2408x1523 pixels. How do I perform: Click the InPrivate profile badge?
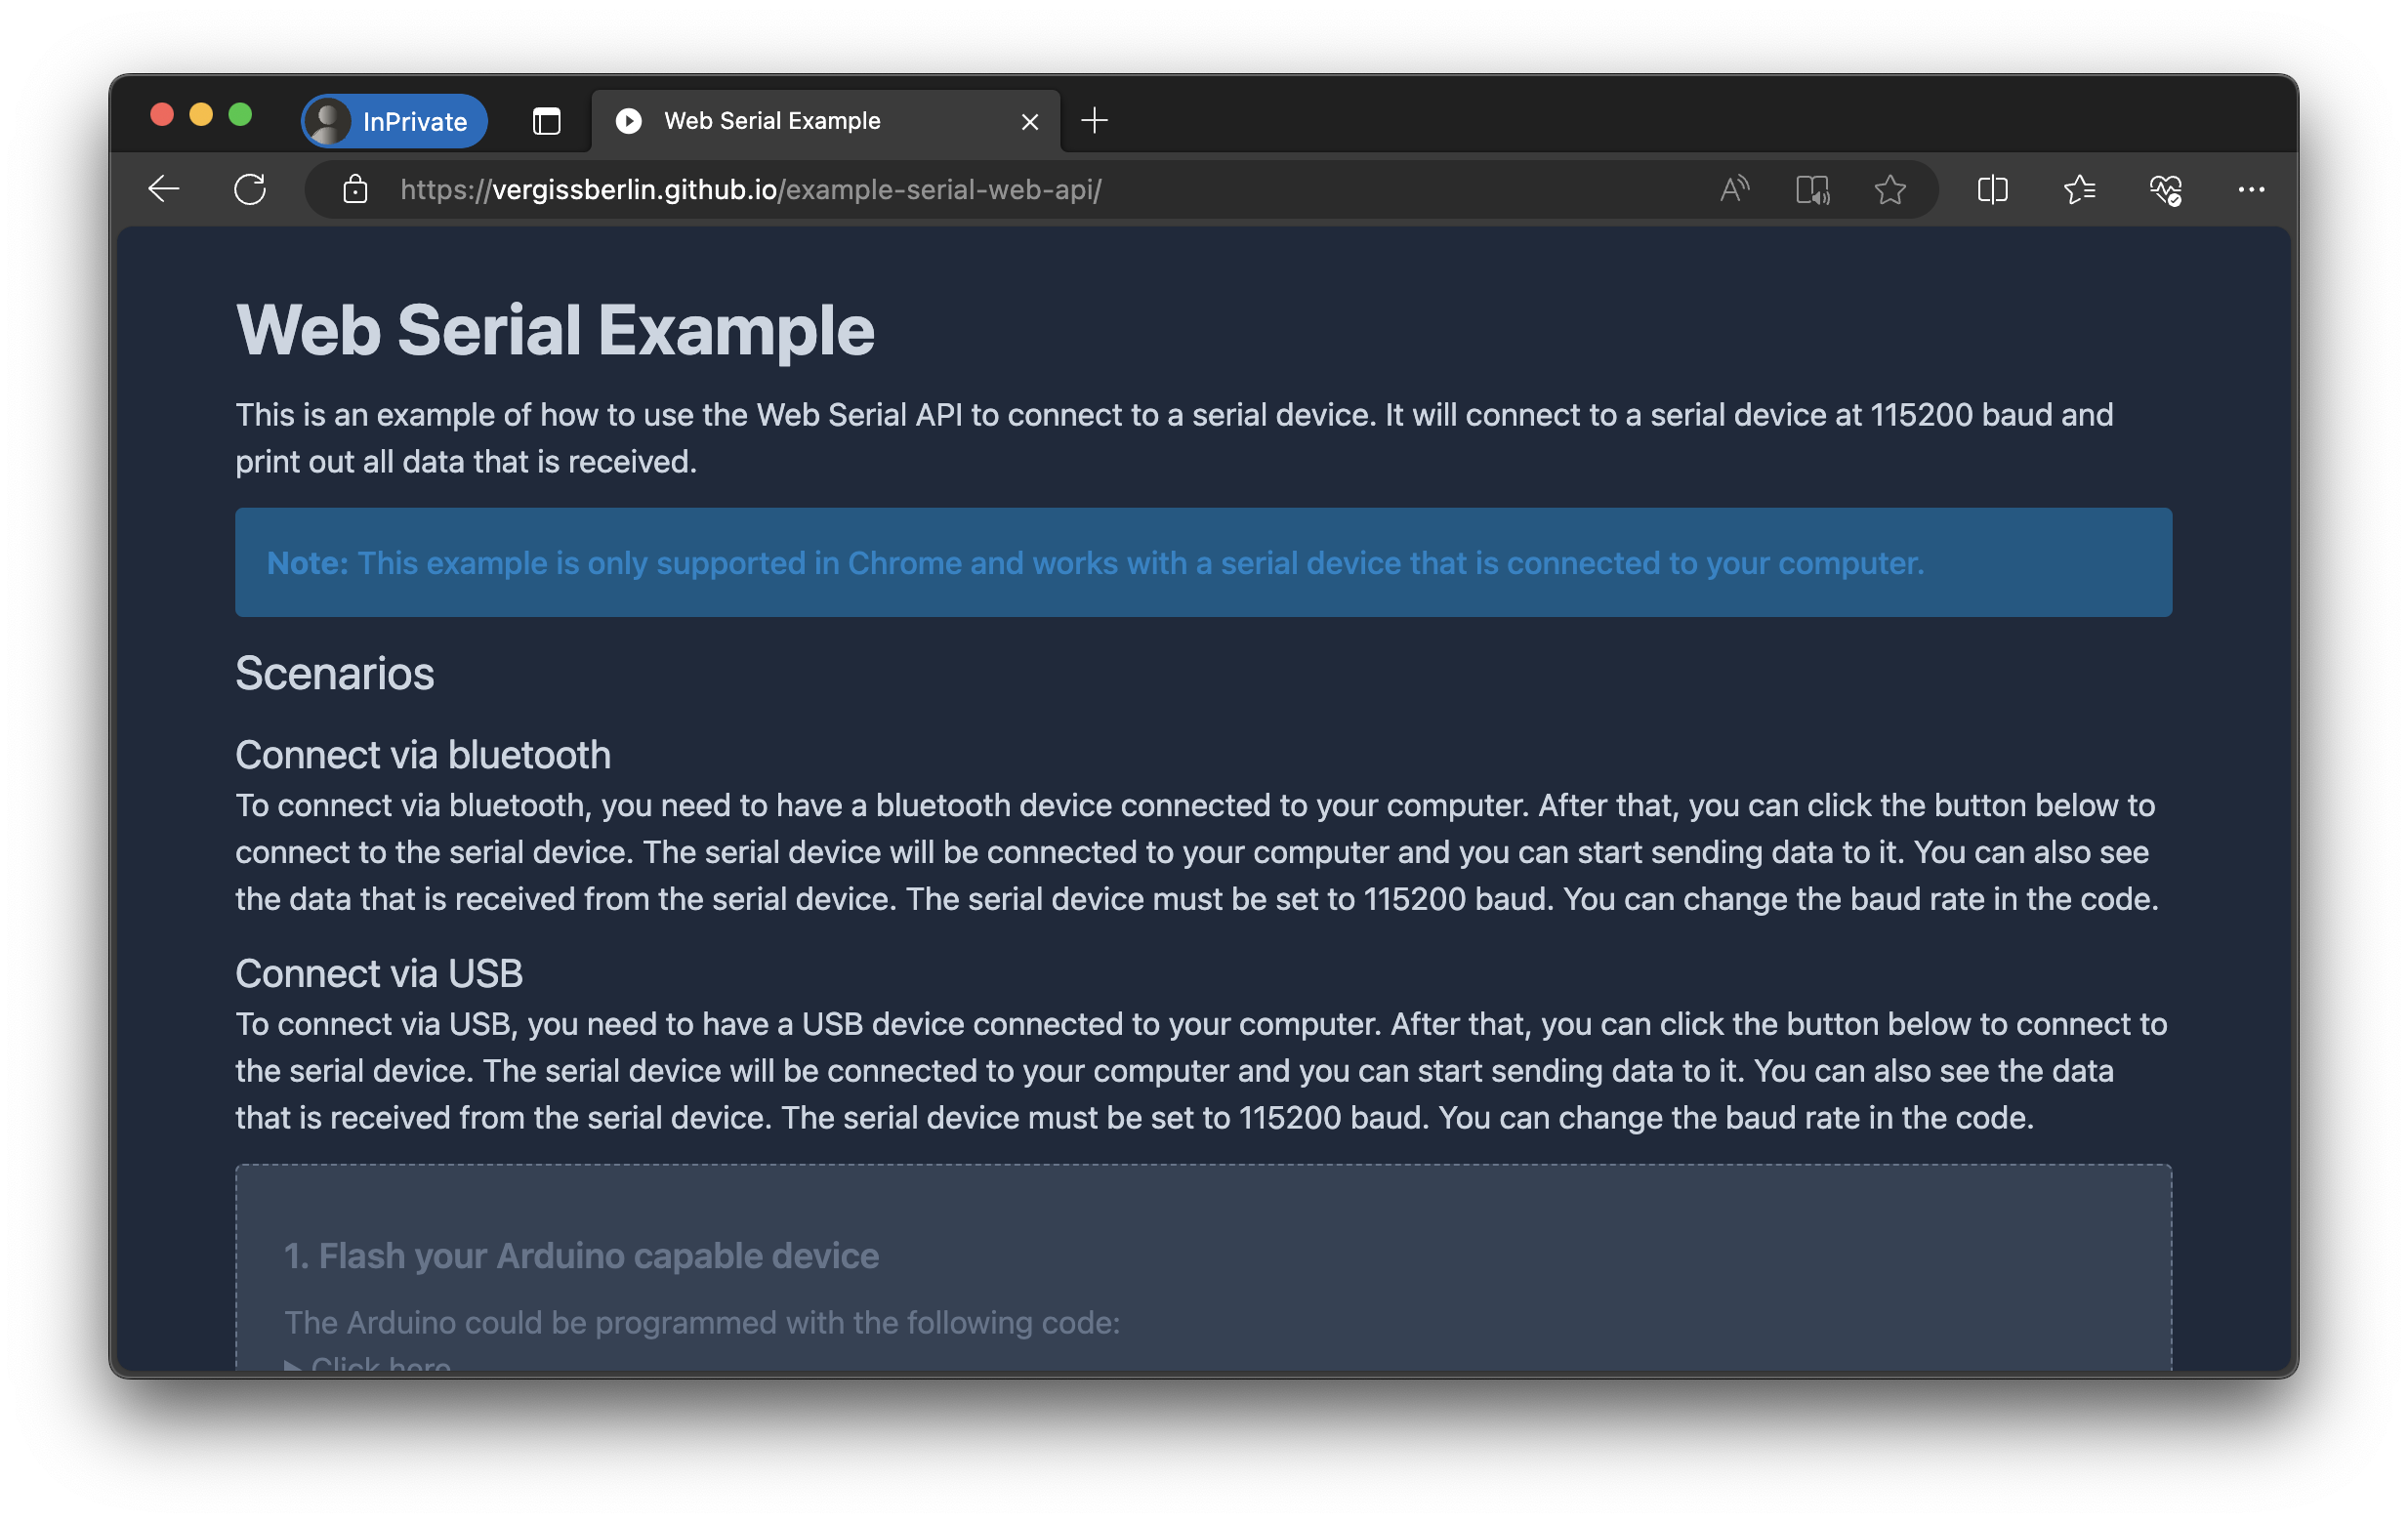(395, 121)
